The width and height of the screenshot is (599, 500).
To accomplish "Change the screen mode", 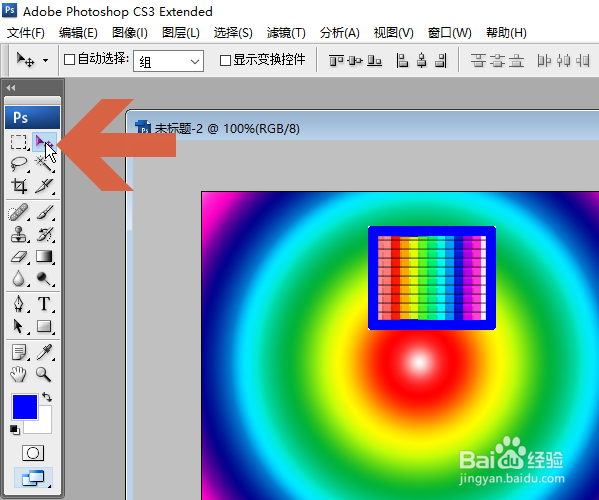I will (33, 477).
